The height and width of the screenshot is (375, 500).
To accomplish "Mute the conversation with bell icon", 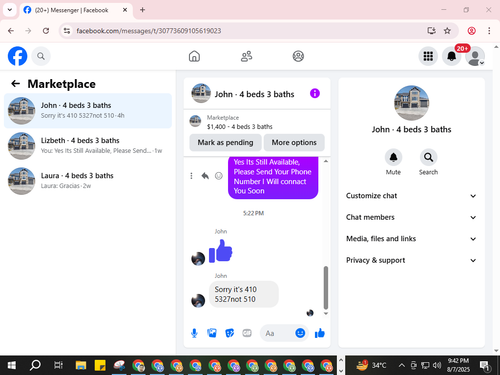I will pyautogui.click(x=393, y=157).
